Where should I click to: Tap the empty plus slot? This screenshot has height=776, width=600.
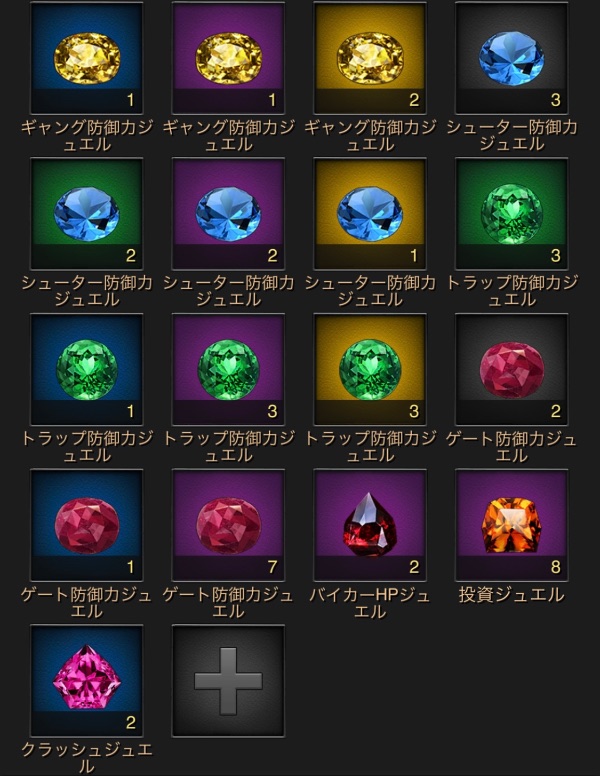(228, 680)
